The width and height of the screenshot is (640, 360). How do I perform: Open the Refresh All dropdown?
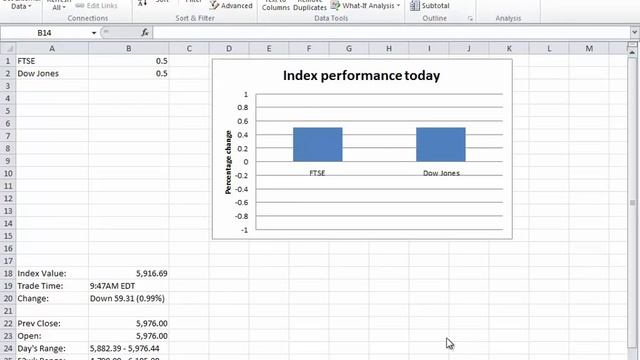coord(59,5)
